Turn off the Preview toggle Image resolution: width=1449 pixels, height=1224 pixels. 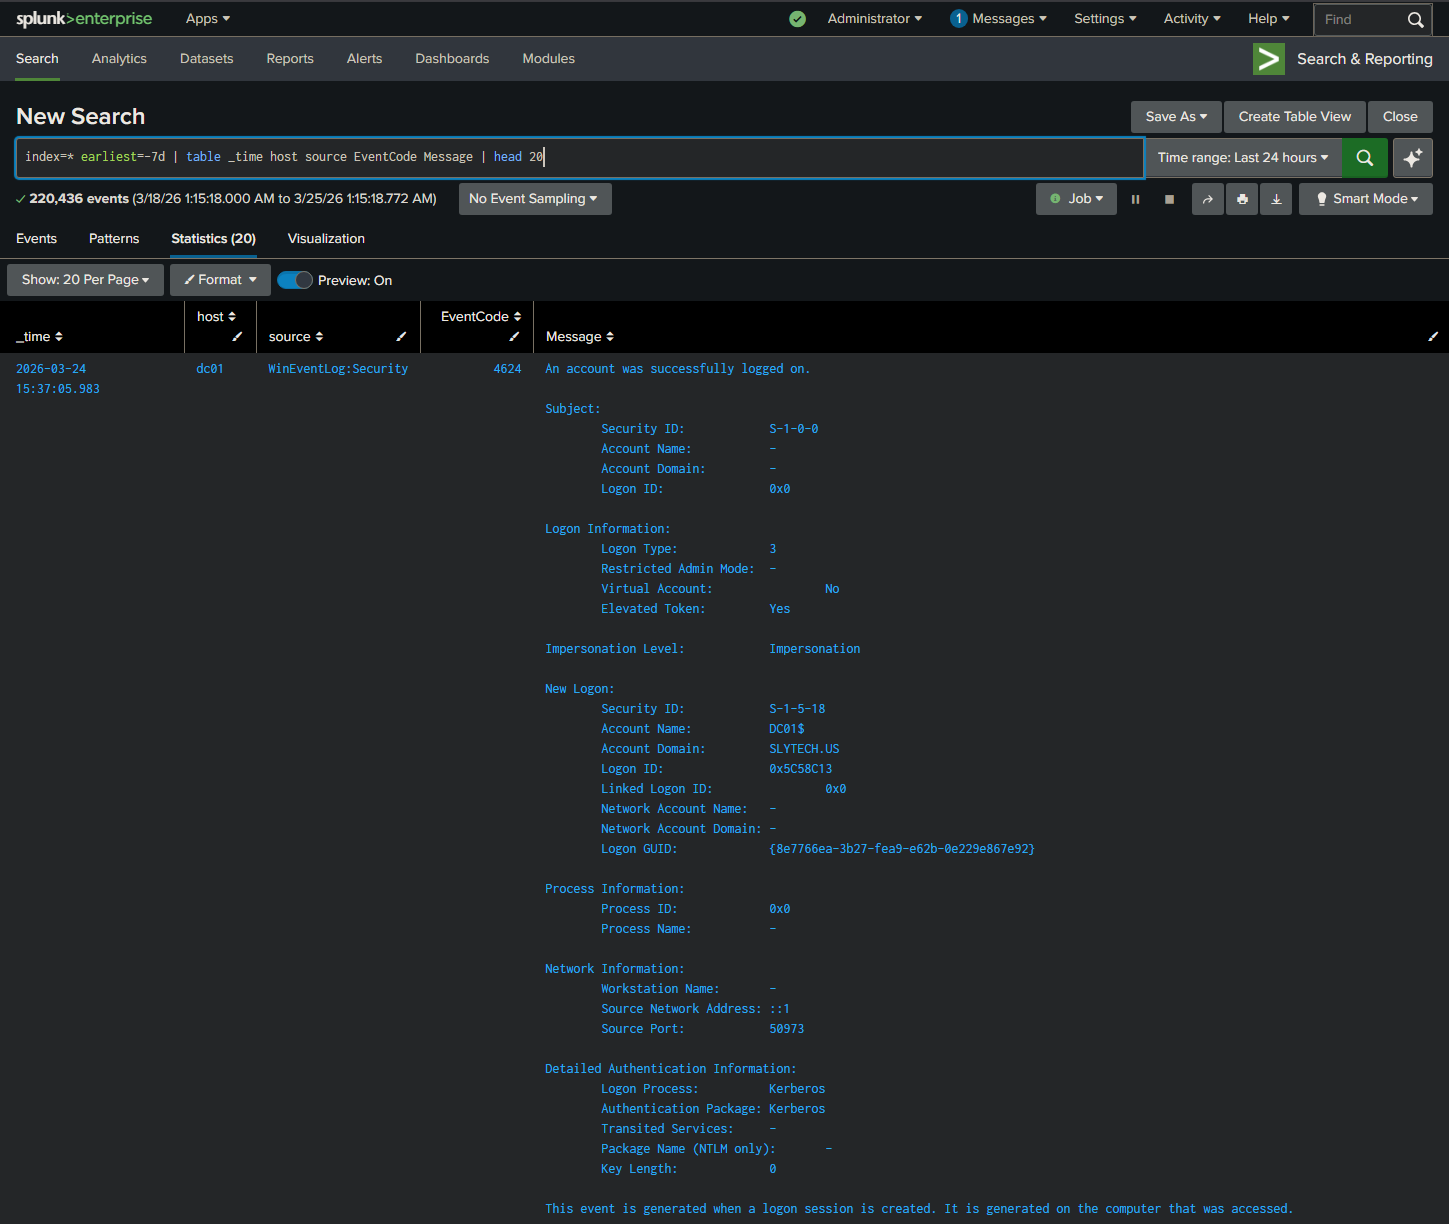pyautogui.click(x=294, y=280)
